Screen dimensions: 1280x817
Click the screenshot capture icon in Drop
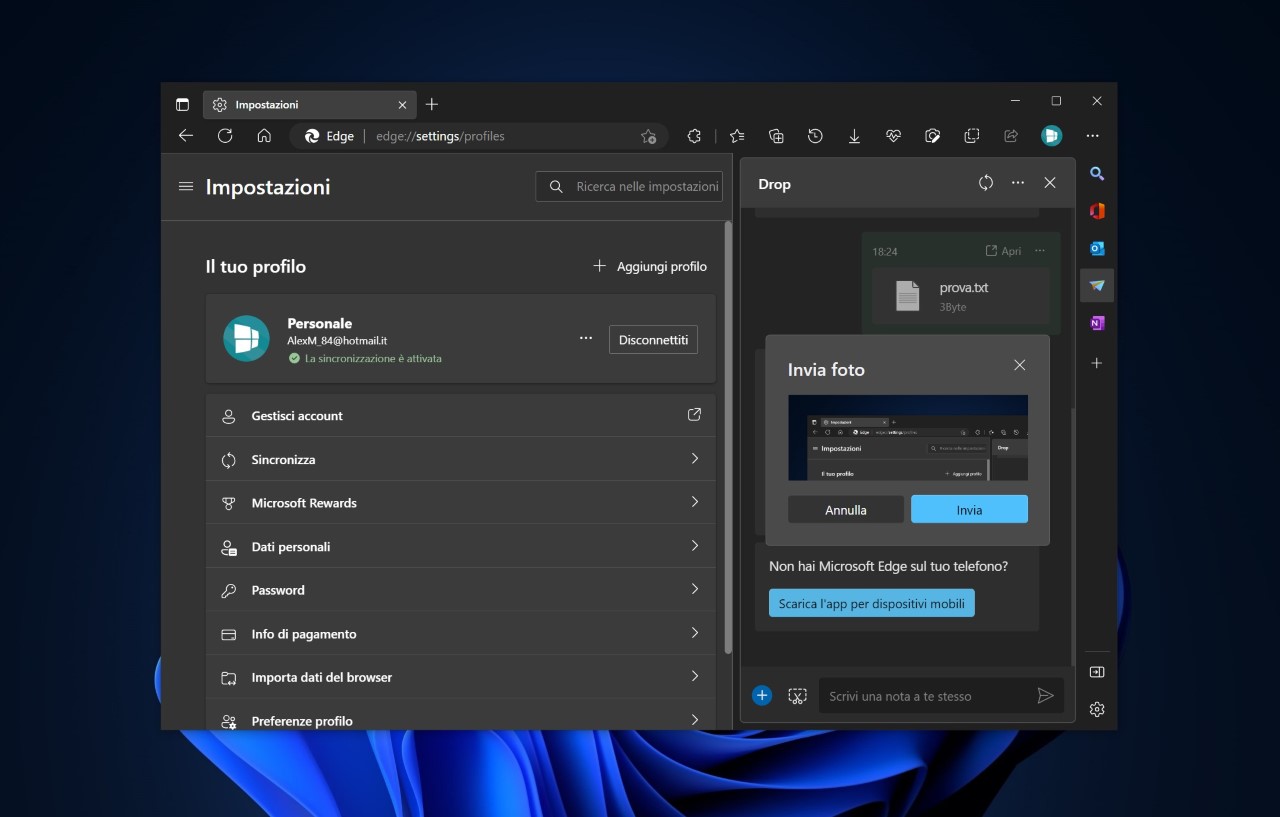[797, 696]
